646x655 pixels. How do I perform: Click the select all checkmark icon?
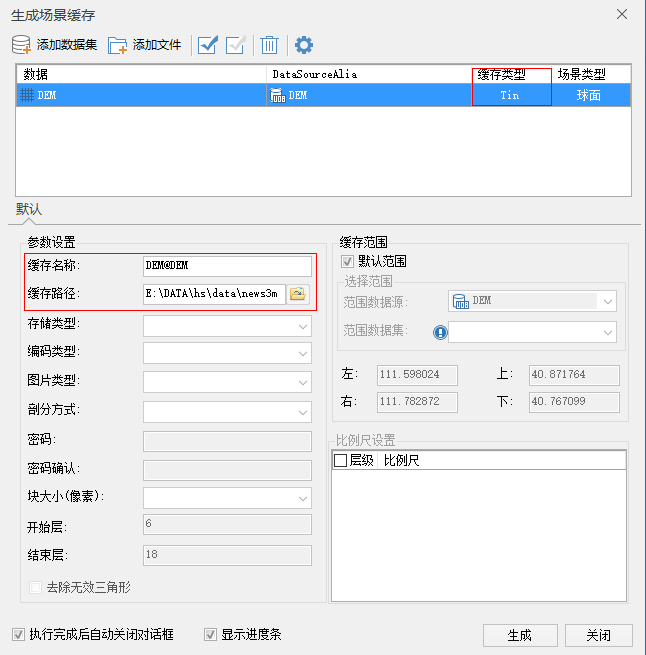pyautogui.click(x=208, y=45)
